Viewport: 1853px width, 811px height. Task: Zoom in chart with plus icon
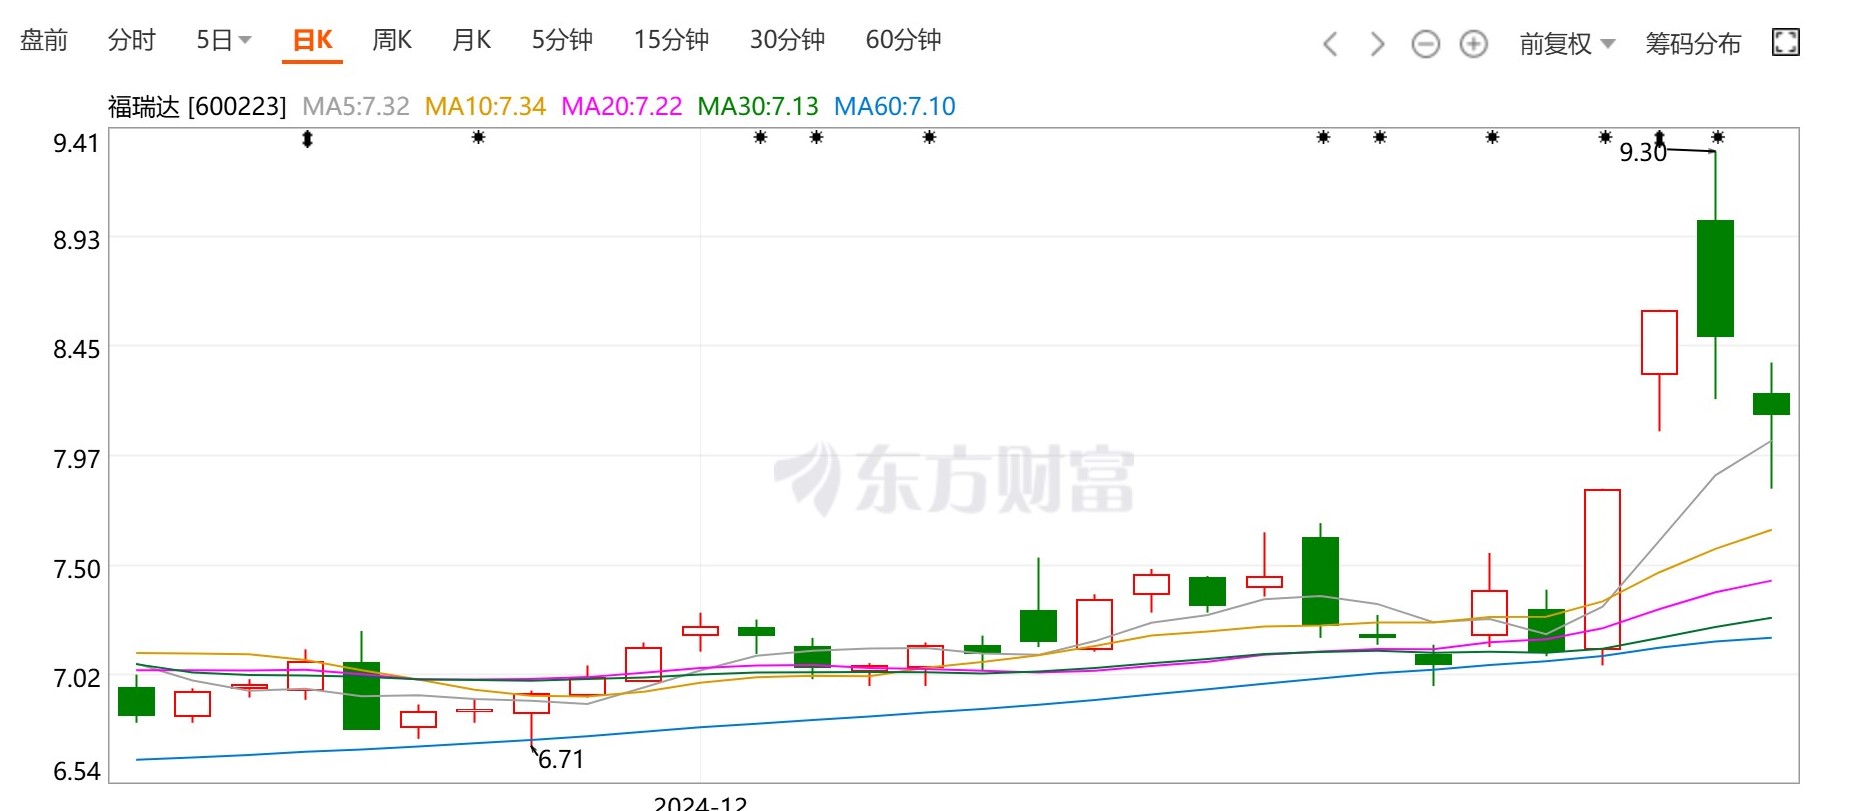[x=1473, y=44]
